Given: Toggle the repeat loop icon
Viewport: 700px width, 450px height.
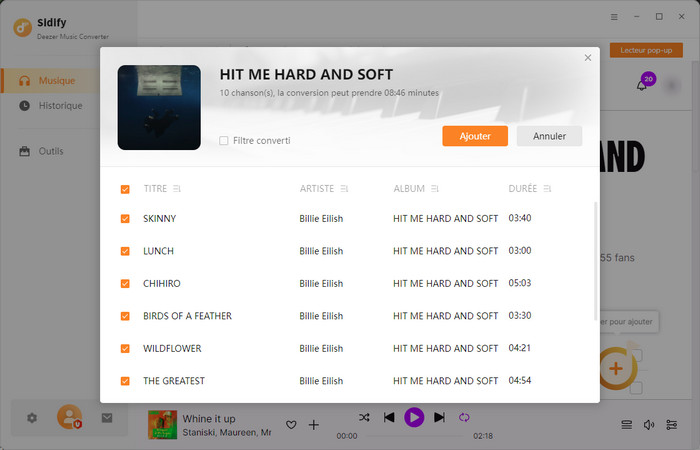Looking at the screenshot, I should pyautogui.click(x=464, y=417).
